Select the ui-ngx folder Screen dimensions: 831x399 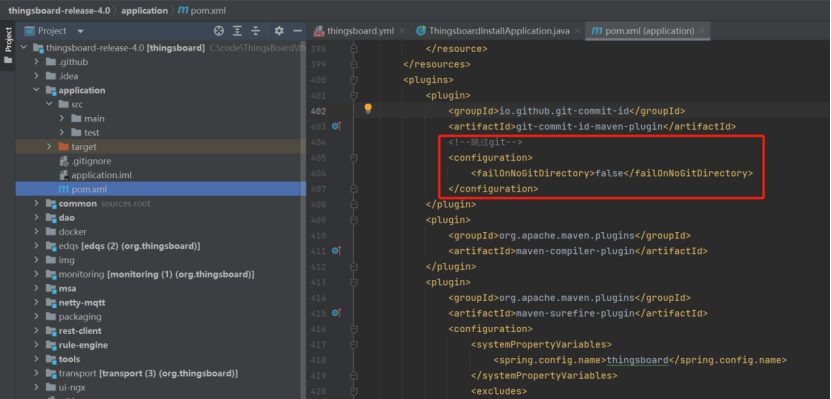click(x=161, y=387)
